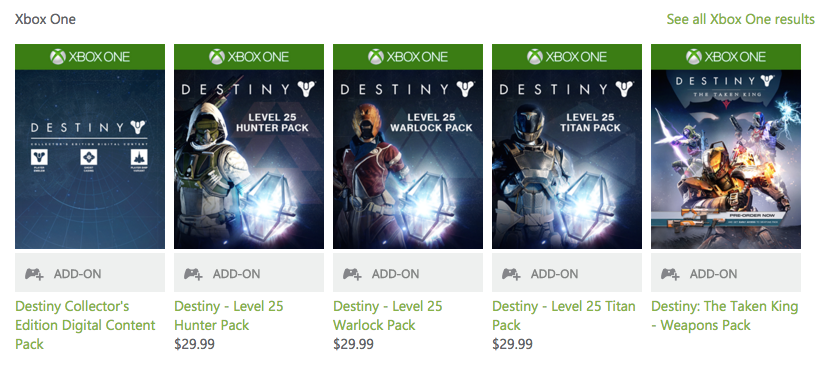Click the add-on controller icon under Collector's Edition

point(34,274)
